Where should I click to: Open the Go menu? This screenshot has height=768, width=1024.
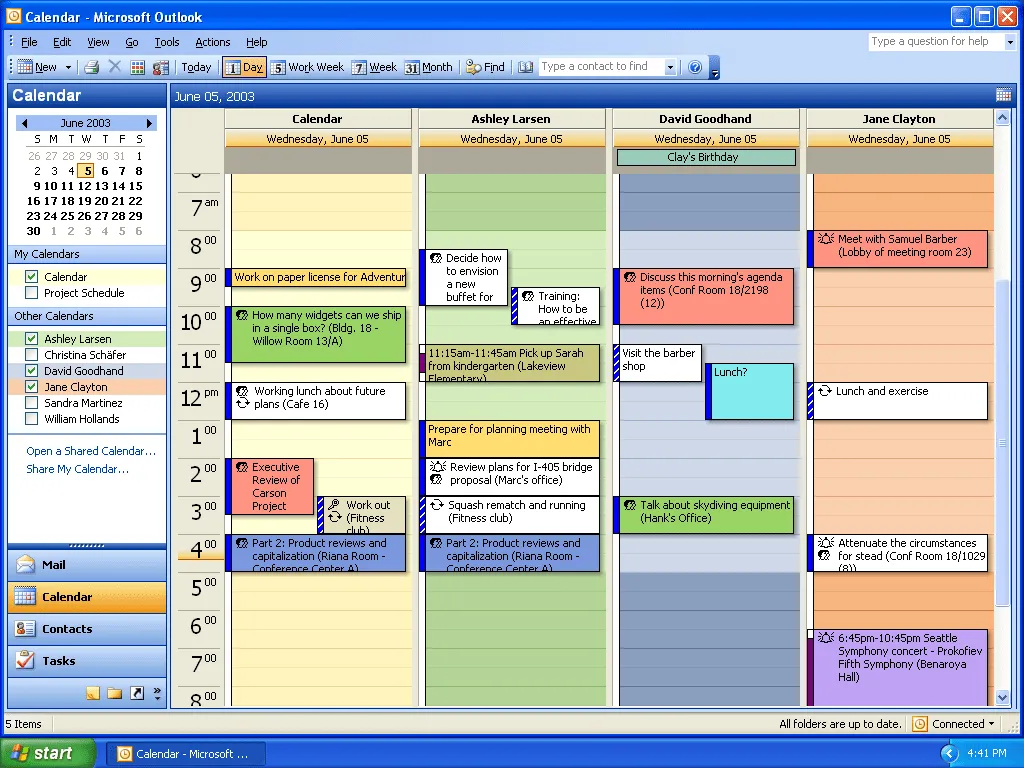point(132,42)
